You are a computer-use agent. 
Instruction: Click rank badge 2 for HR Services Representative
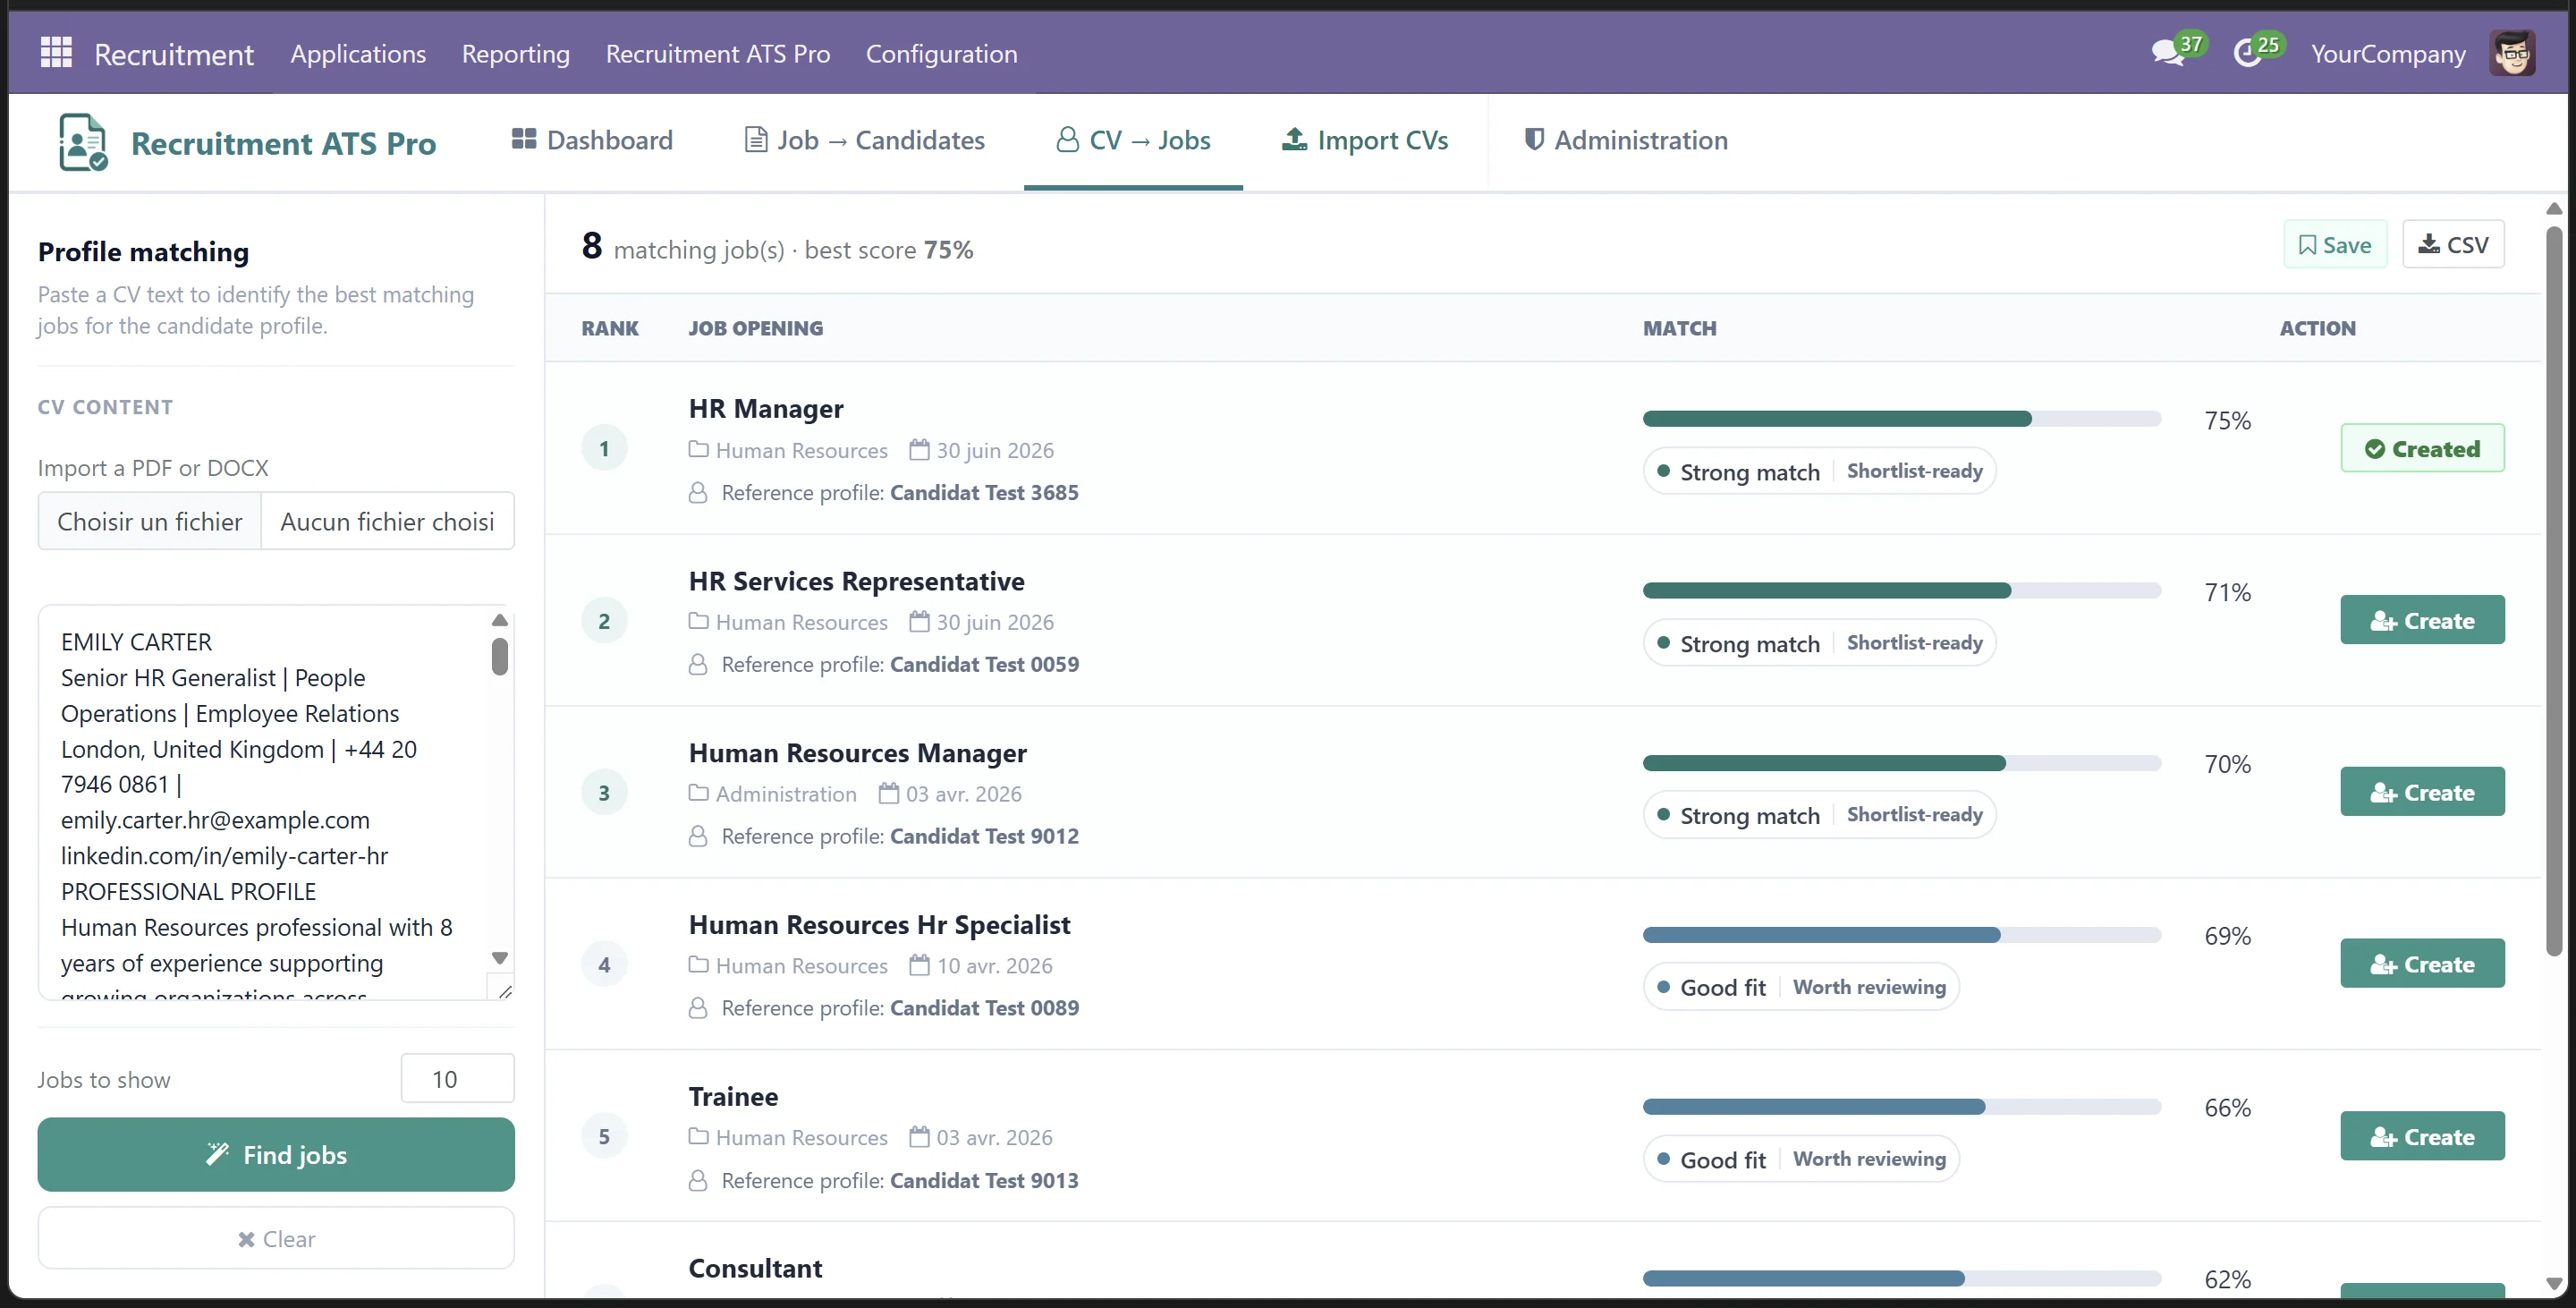coord(604,621)
